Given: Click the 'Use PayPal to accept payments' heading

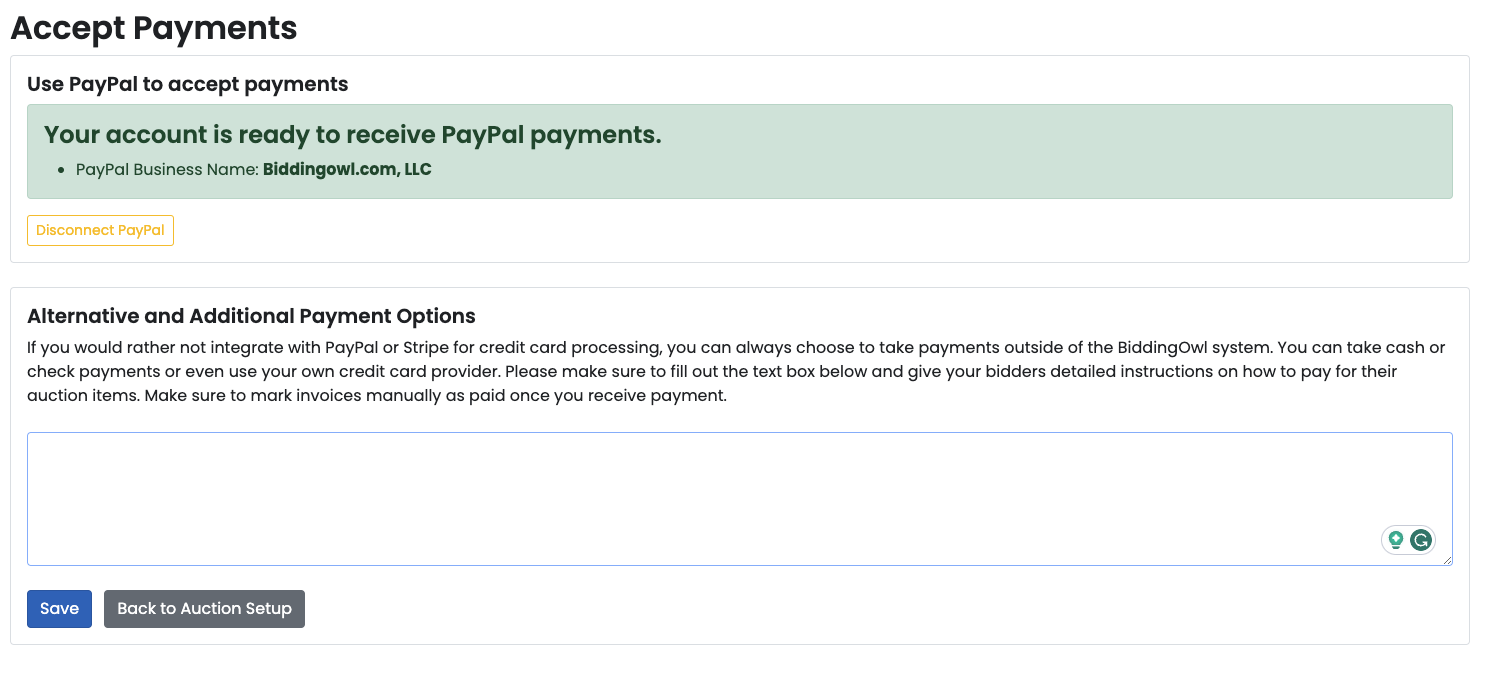Looking at the screenshot, I should tap(188, 84).
